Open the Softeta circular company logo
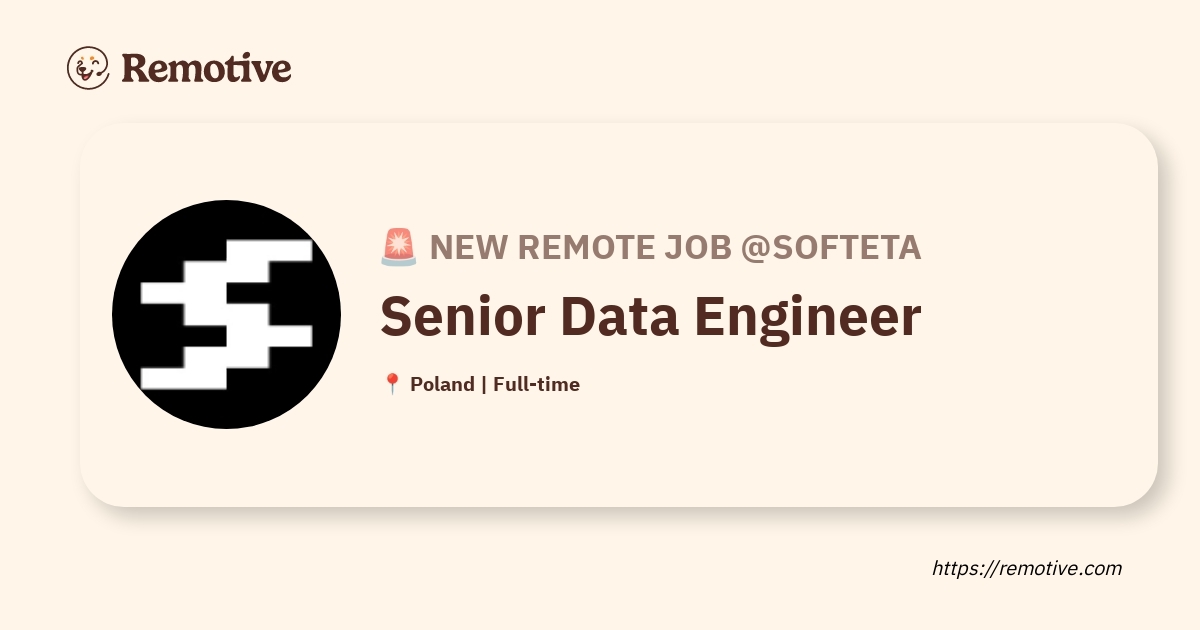 pos(226,315)
